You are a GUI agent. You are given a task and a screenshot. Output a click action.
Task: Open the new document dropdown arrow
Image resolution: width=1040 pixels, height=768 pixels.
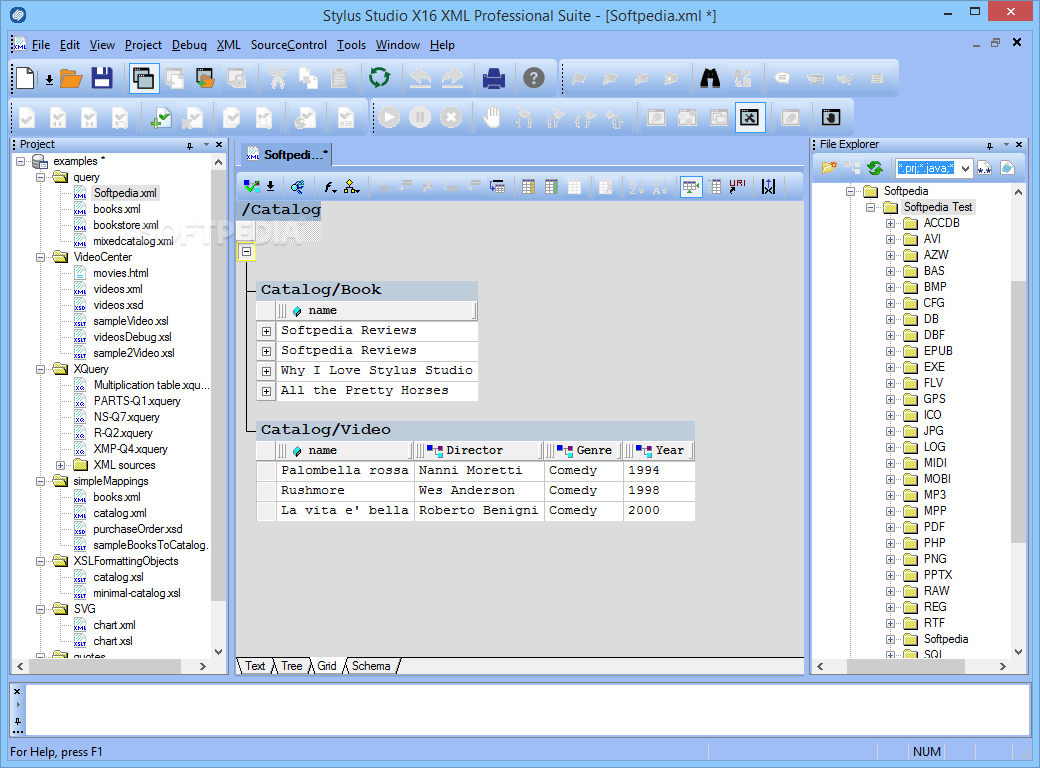point(49,80)
